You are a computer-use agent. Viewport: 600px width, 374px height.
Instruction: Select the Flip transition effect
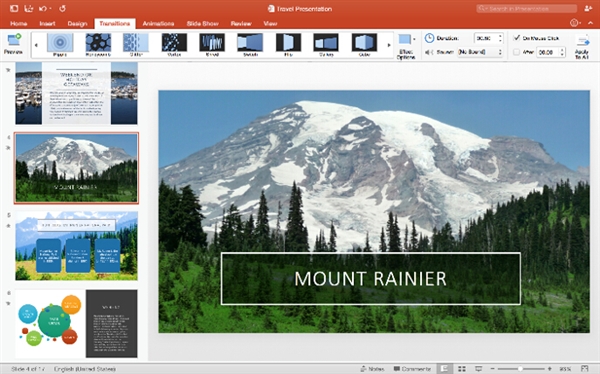[x=288, y=45]
